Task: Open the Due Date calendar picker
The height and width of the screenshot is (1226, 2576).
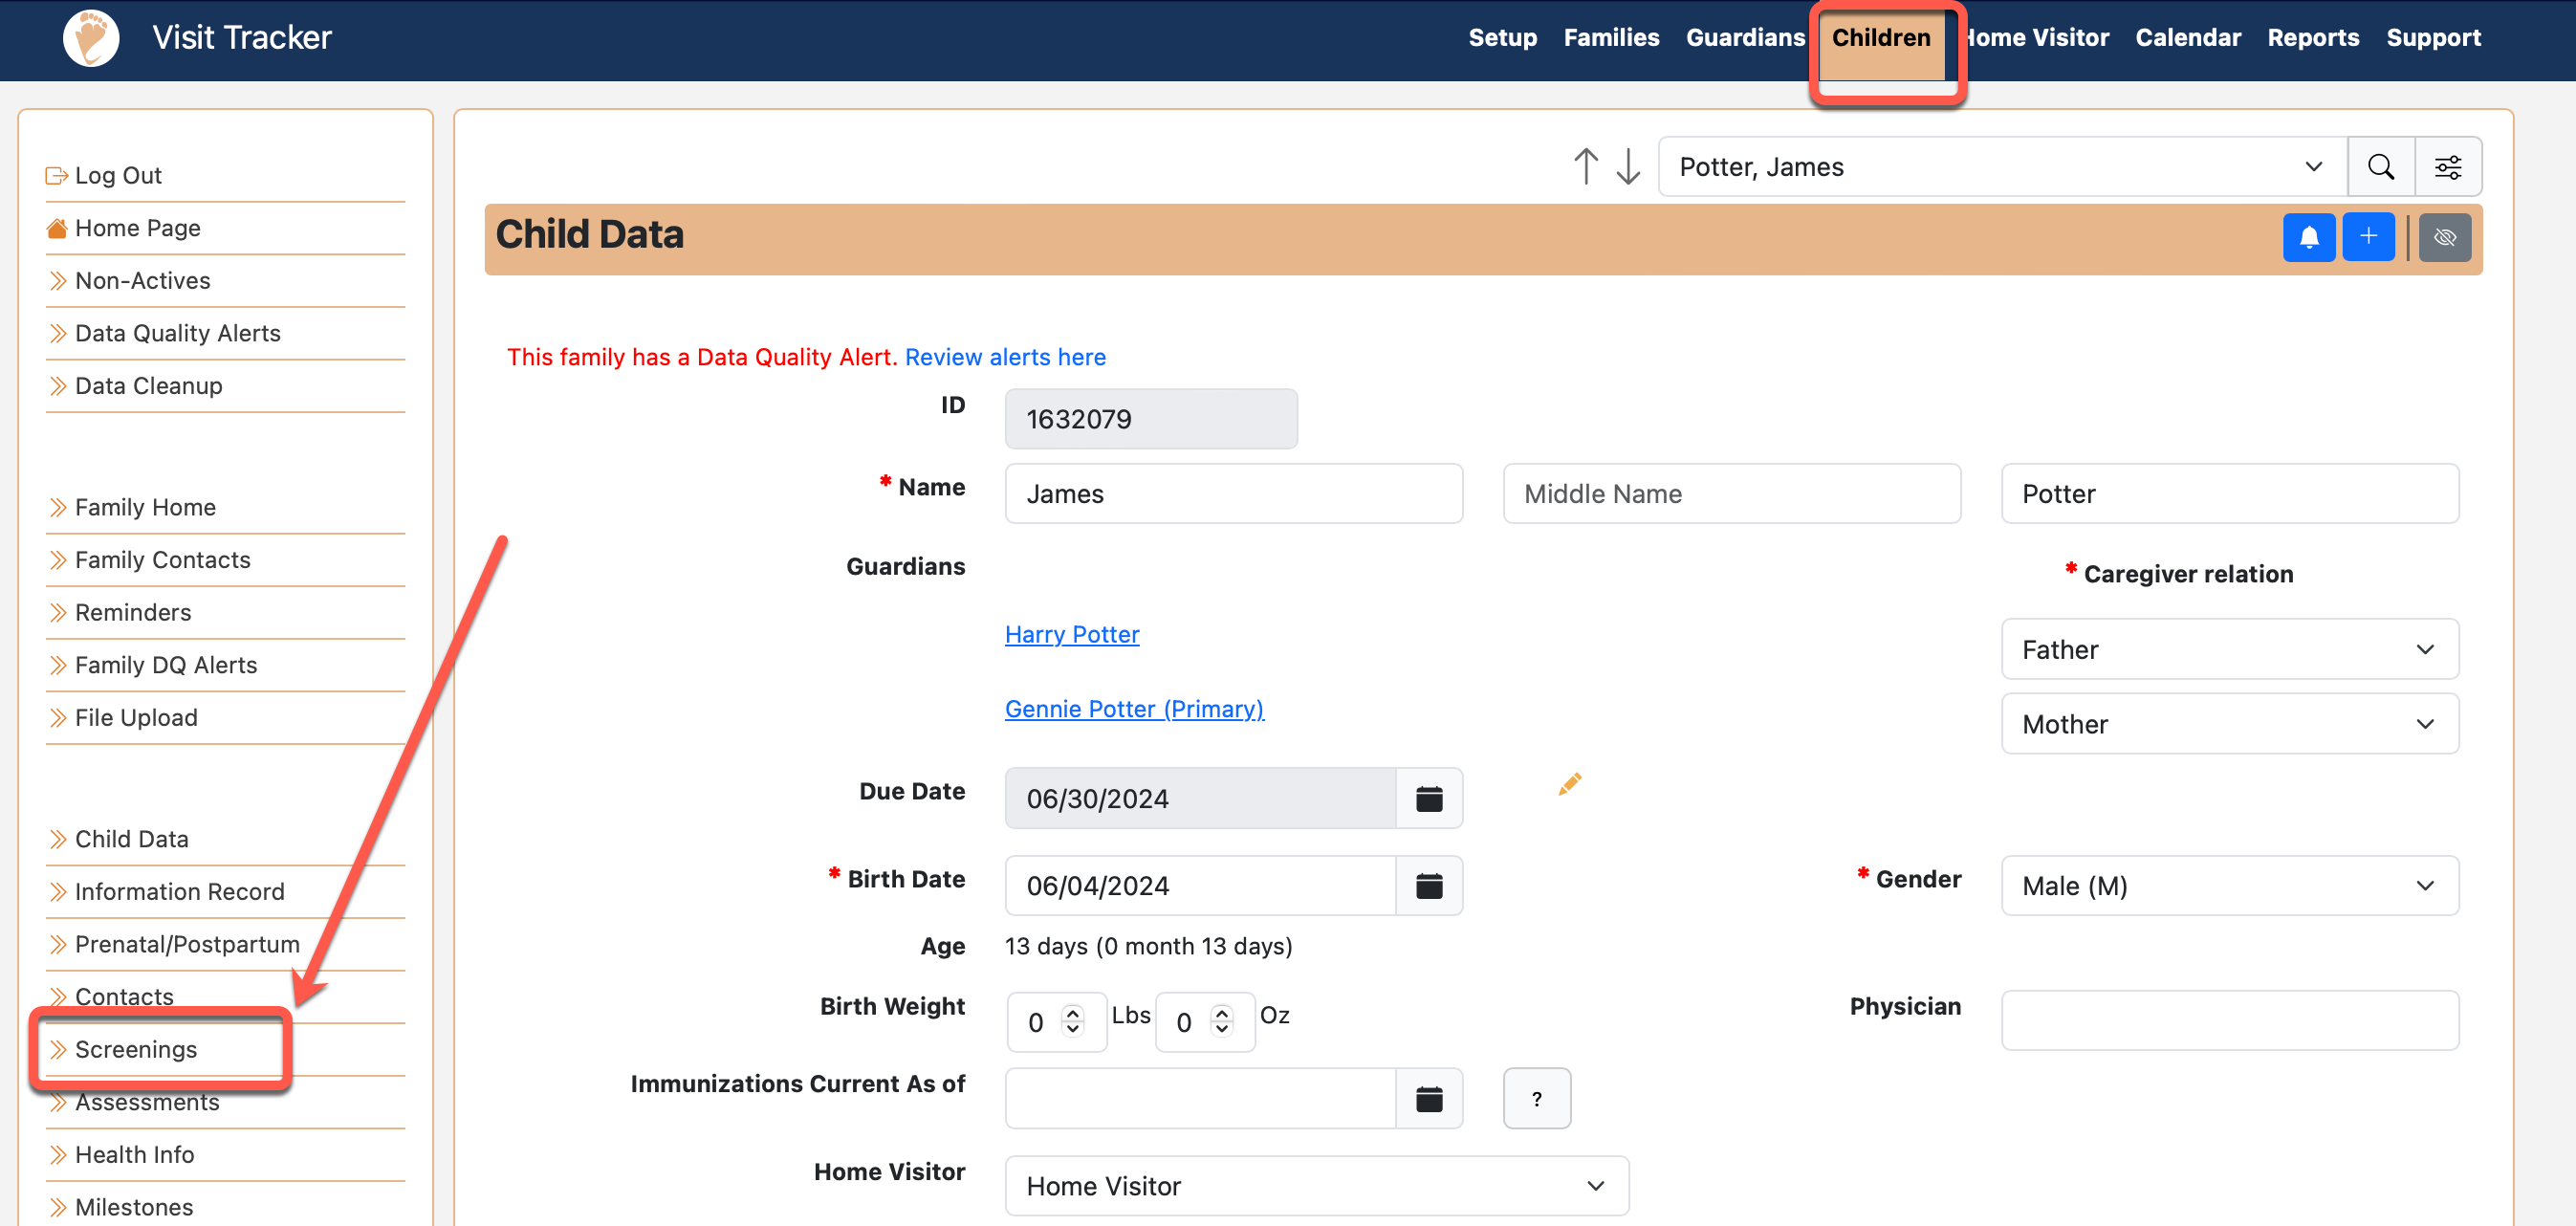Action: (x=1429, y=798)
